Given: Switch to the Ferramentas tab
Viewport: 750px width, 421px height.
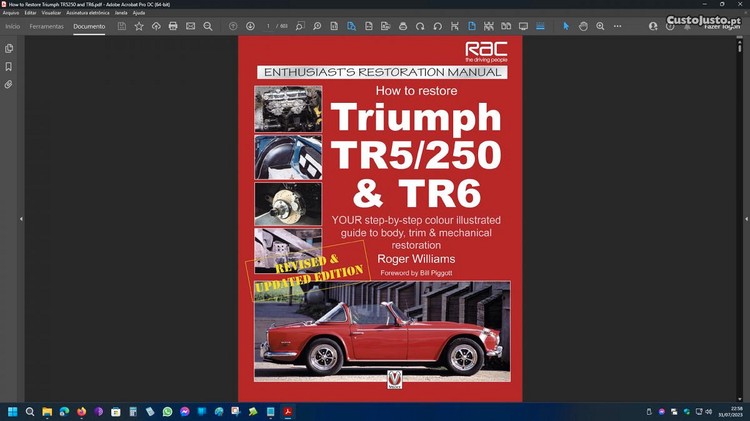Looking at the screenshot, I should (46, 26).
